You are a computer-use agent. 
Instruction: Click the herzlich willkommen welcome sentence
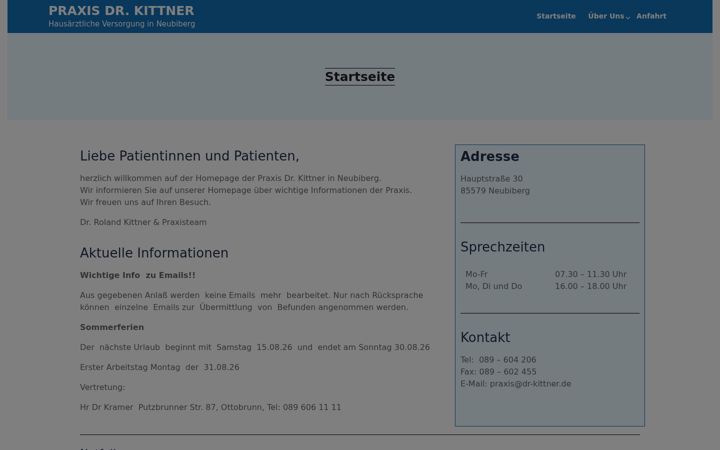[x=231, y=178]
